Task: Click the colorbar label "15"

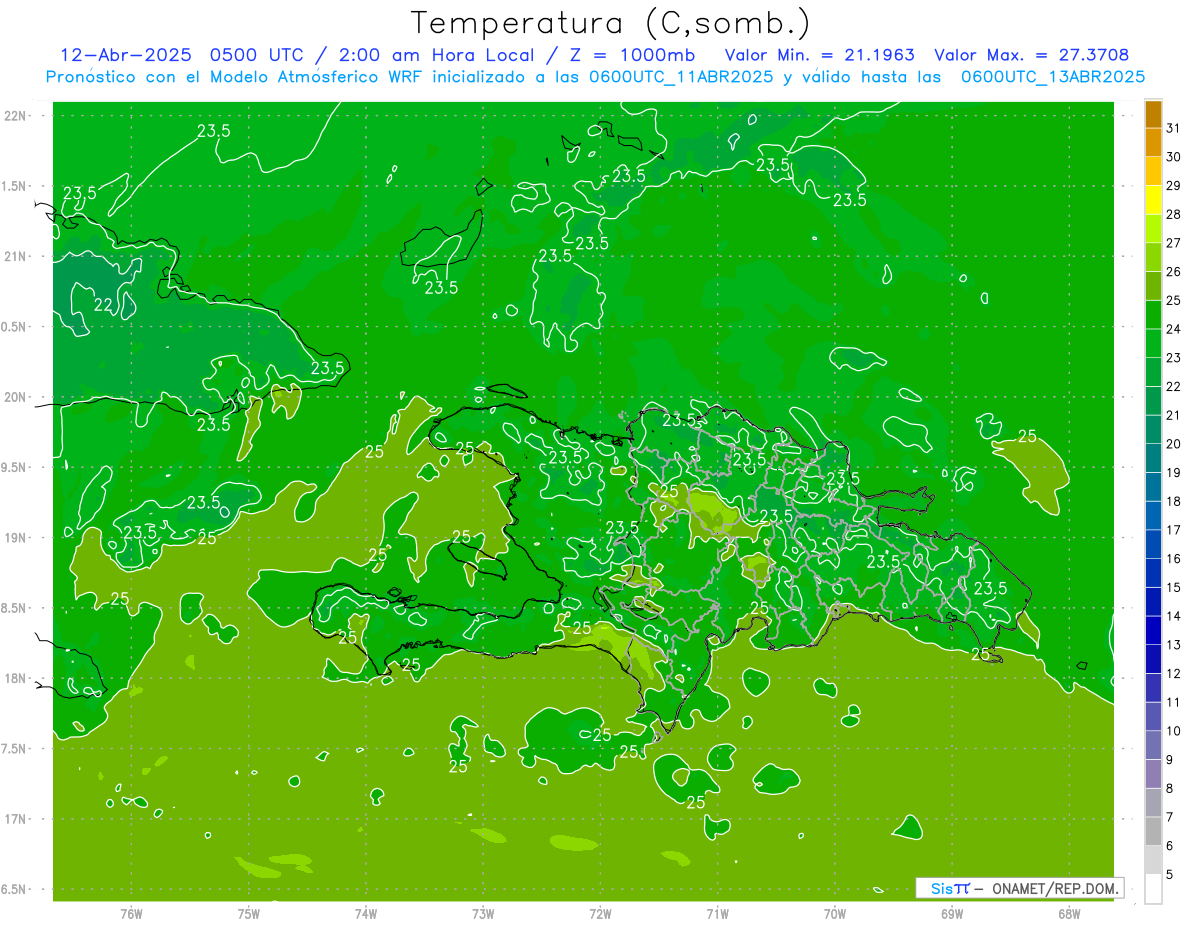Action: (x=1174, y=587)
